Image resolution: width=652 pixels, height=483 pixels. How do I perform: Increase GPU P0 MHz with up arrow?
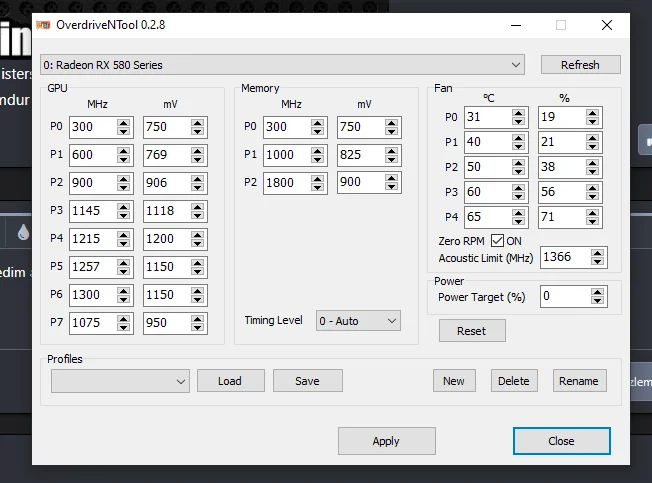pos(123,123)
